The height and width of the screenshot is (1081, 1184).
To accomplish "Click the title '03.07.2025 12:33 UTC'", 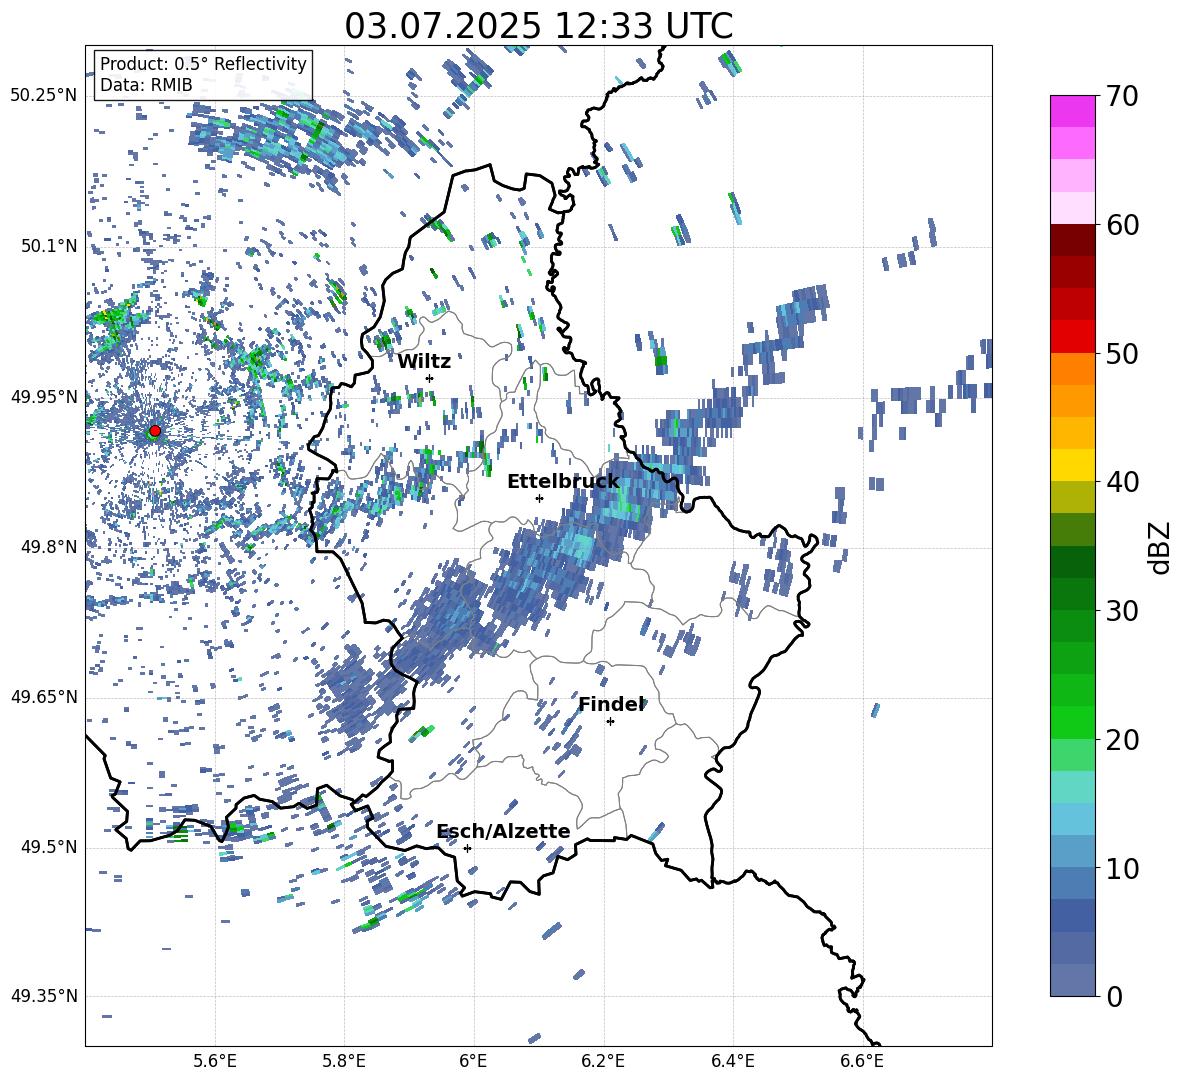I will 538,26.
